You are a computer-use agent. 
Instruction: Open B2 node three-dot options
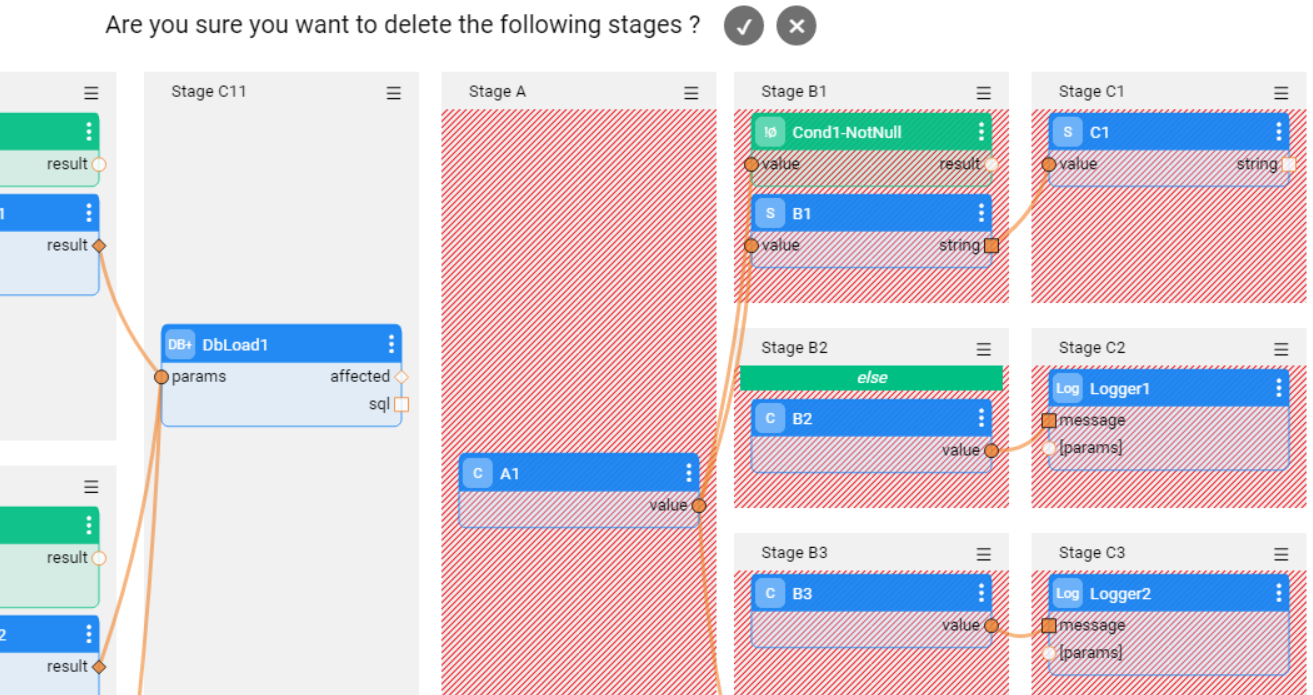click(x=981, y=418)
